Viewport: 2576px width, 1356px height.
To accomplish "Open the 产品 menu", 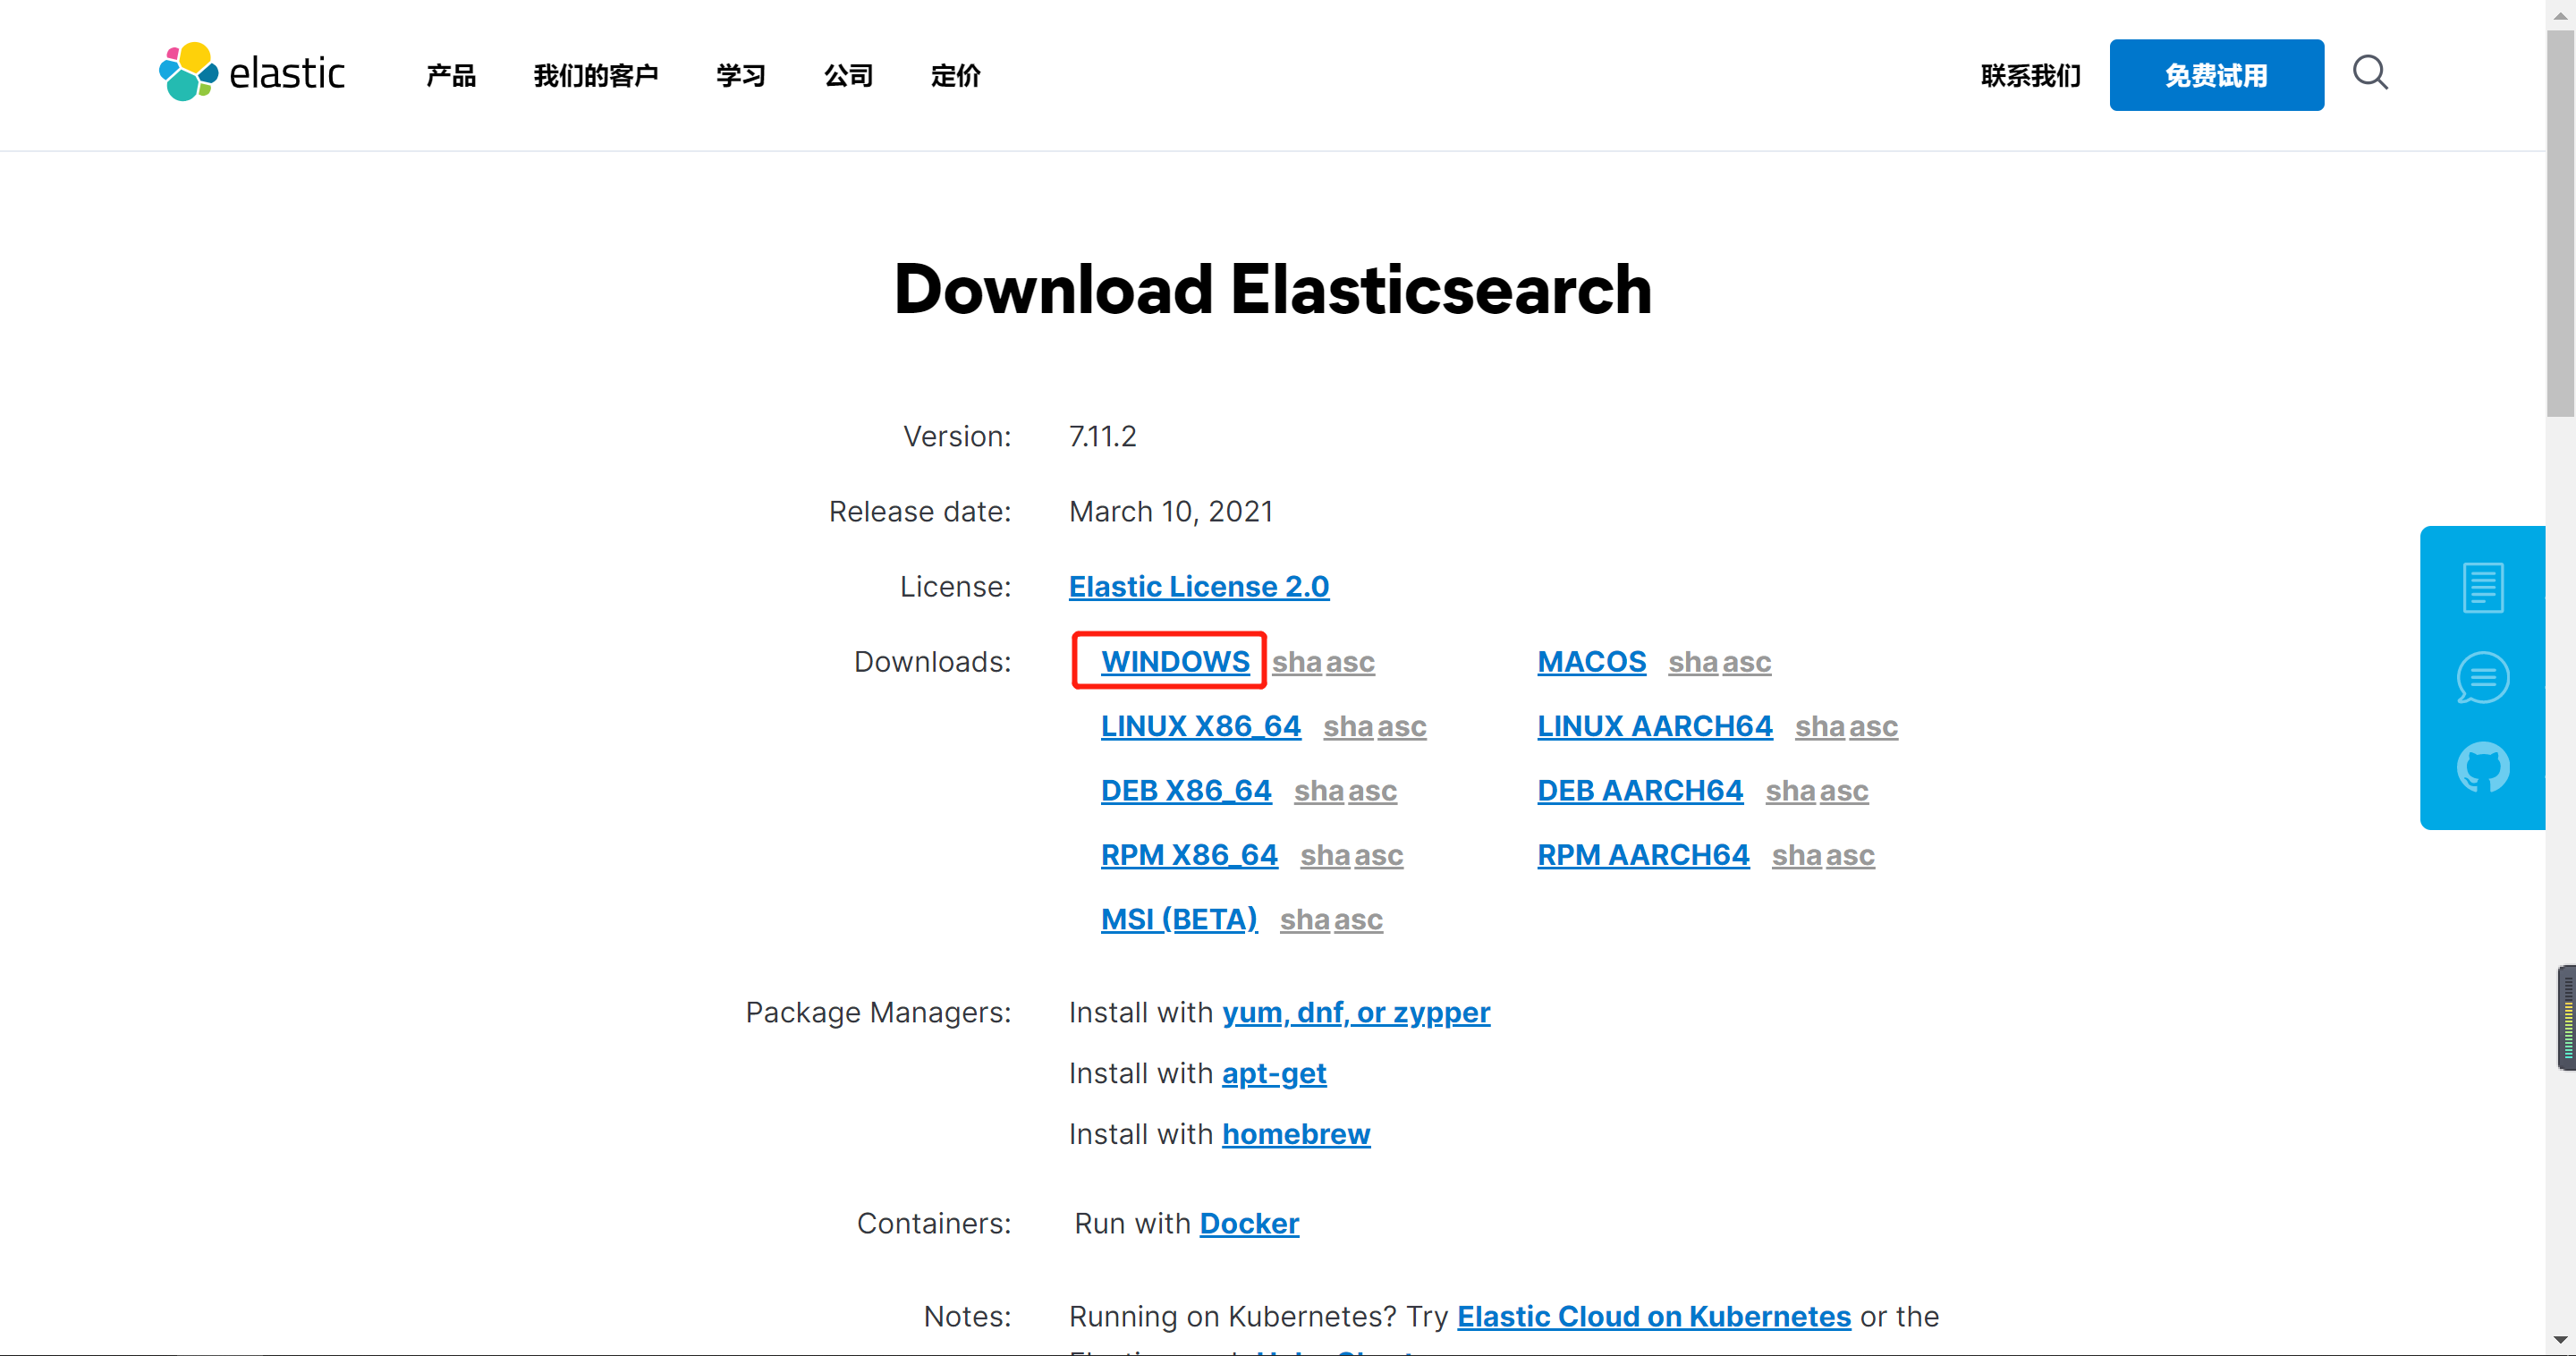I will (x=449, y=75).
